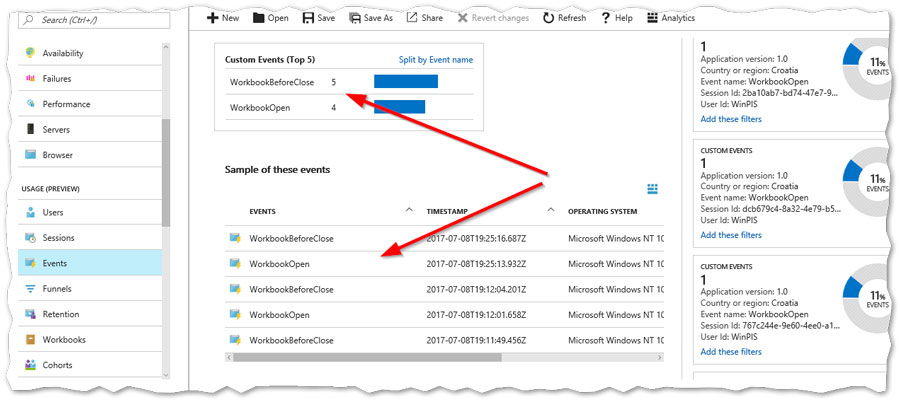The width and height of the screenshot is (900, 401).
Task: Click the blue bar for WorkbookBeforeClose
Action: [x=406, y=81]
